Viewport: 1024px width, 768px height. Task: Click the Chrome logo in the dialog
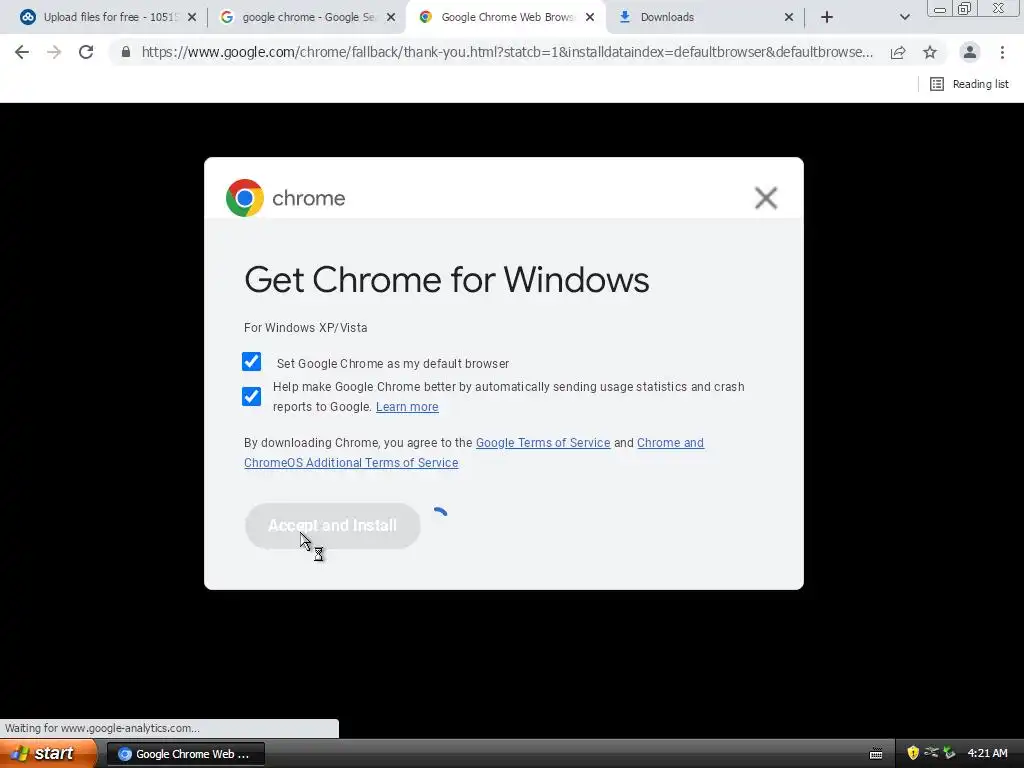pyautogui.click(x=245, y=197)
